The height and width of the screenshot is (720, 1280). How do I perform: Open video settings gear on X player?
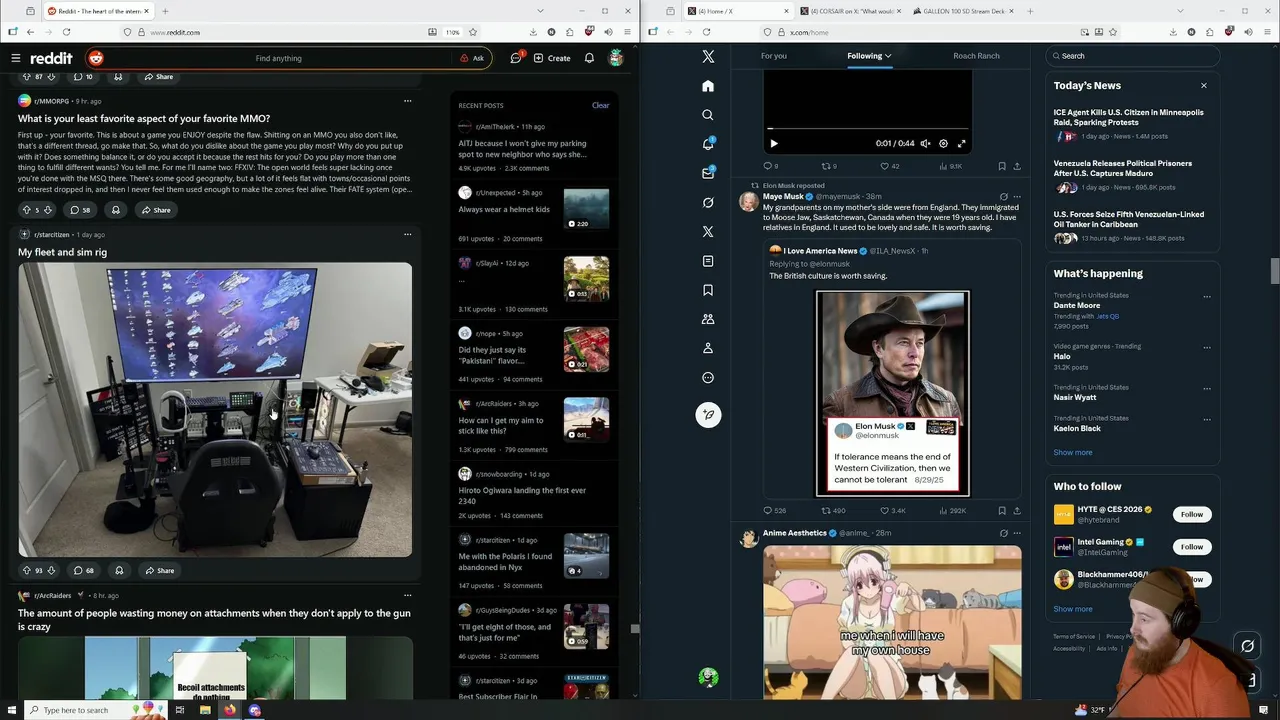tap(943, 143)
